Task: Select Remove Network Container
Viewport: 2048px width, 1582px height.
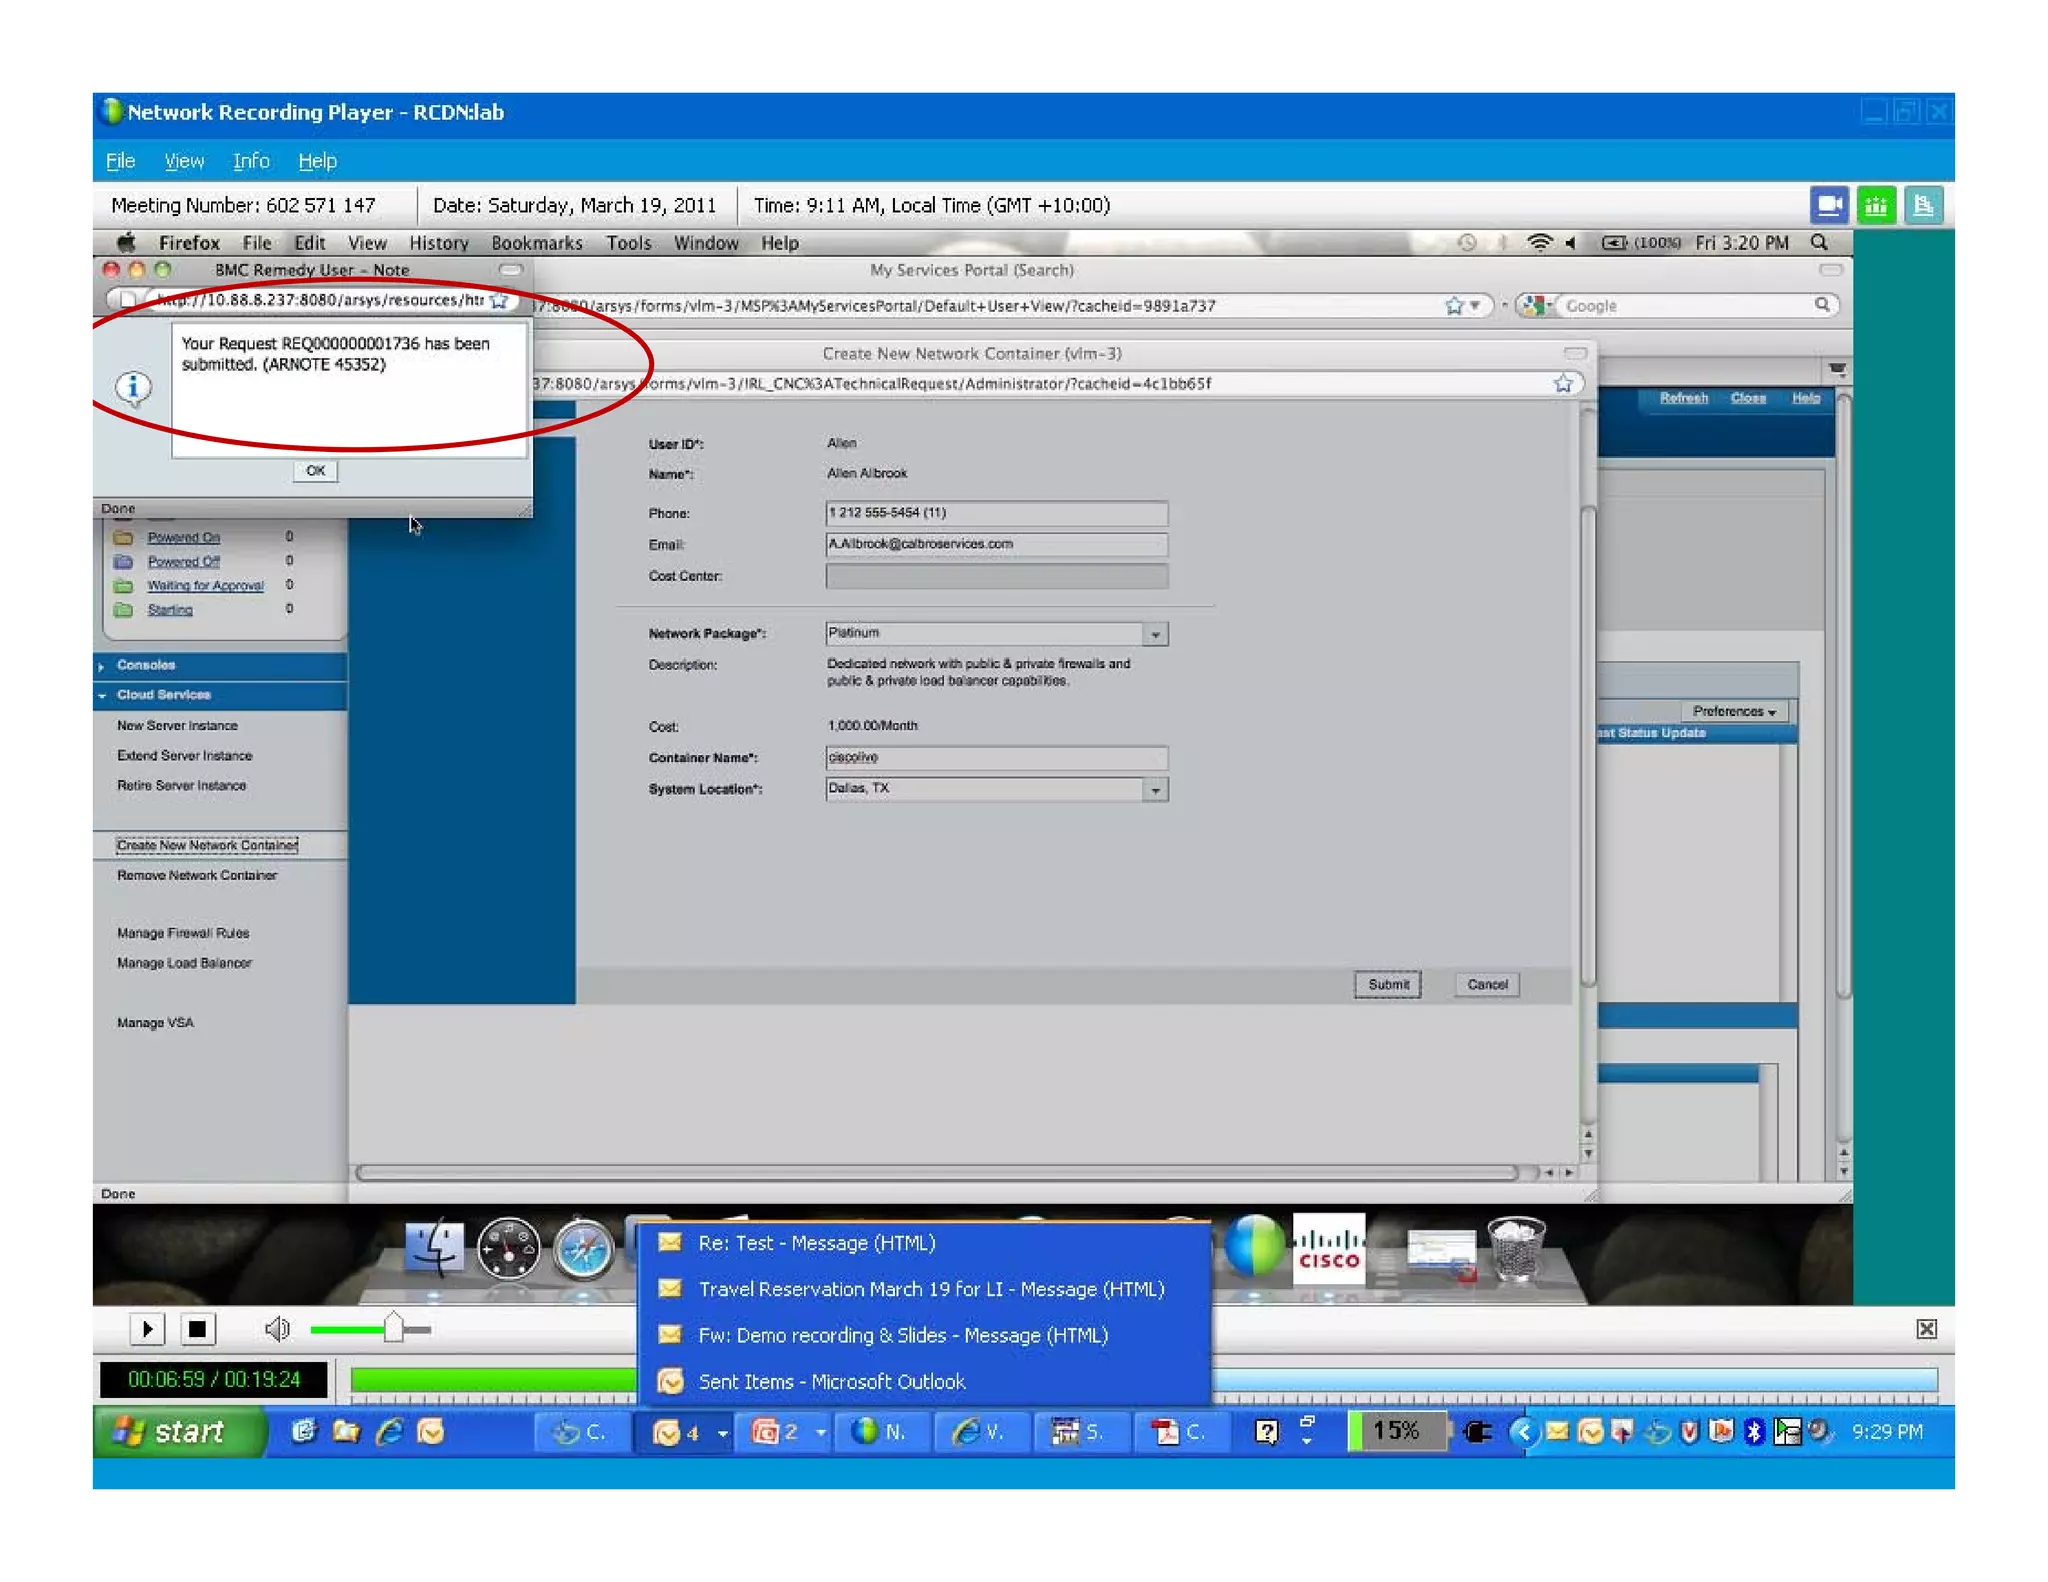Action: [196, 876]
